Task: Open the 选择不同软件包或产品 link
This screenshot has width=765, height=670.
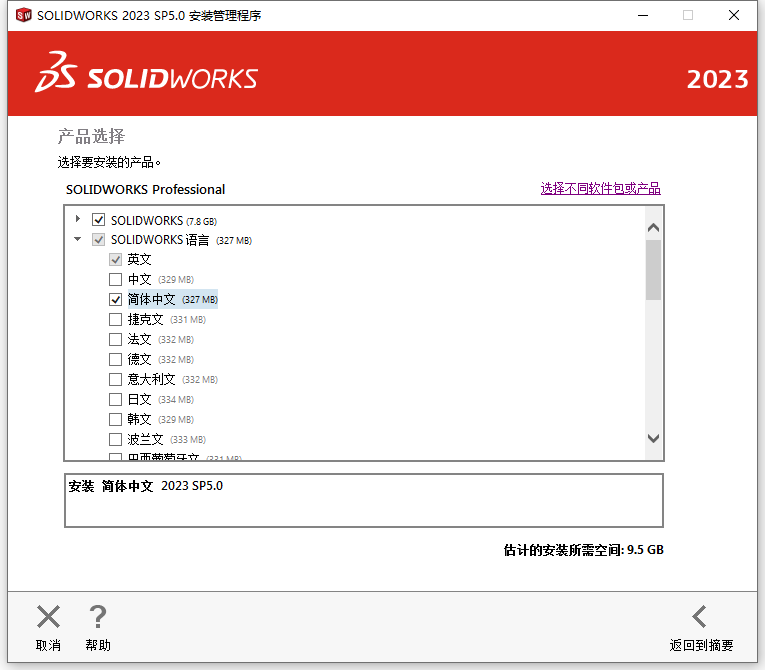Action: point(601,188)
